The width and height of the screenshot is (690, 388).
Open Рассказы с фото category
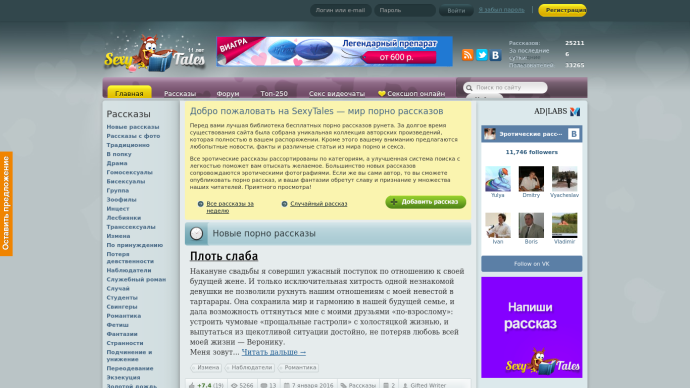pyautogui.click(x=133, y=136)
